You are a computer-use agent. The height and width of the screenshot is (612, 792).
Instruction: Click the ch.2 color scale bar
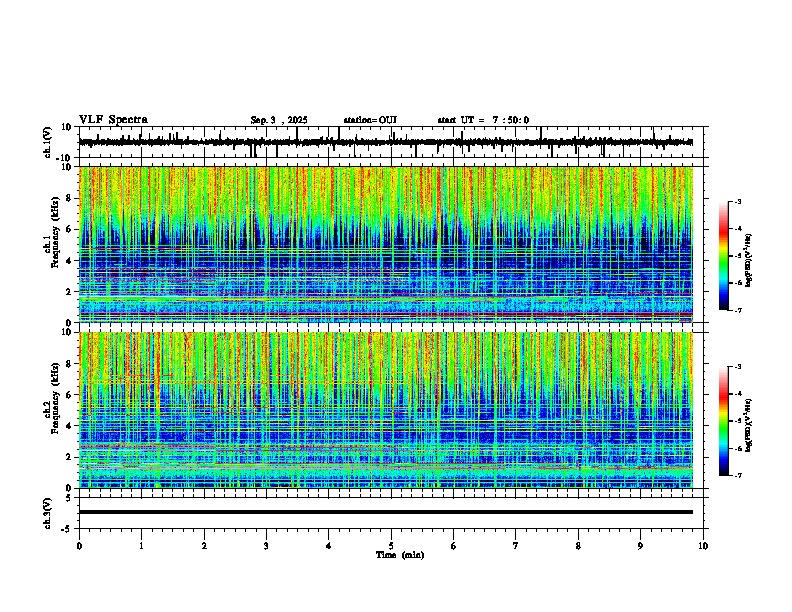(724, 421)
